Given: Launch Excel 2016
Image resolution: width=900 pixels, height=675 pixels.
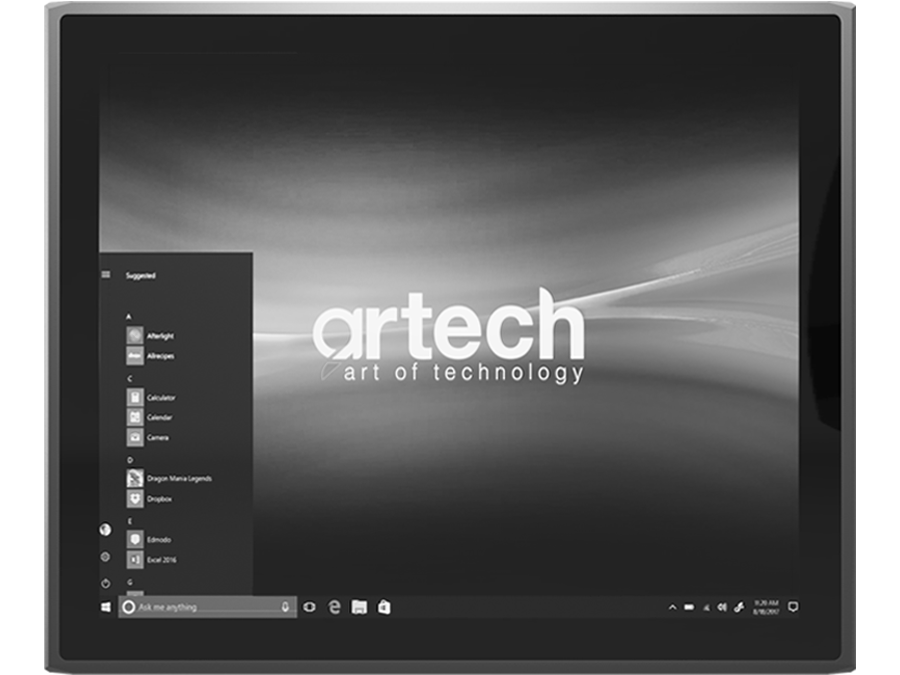Looking at the screenshot, I should coord(161,560).
